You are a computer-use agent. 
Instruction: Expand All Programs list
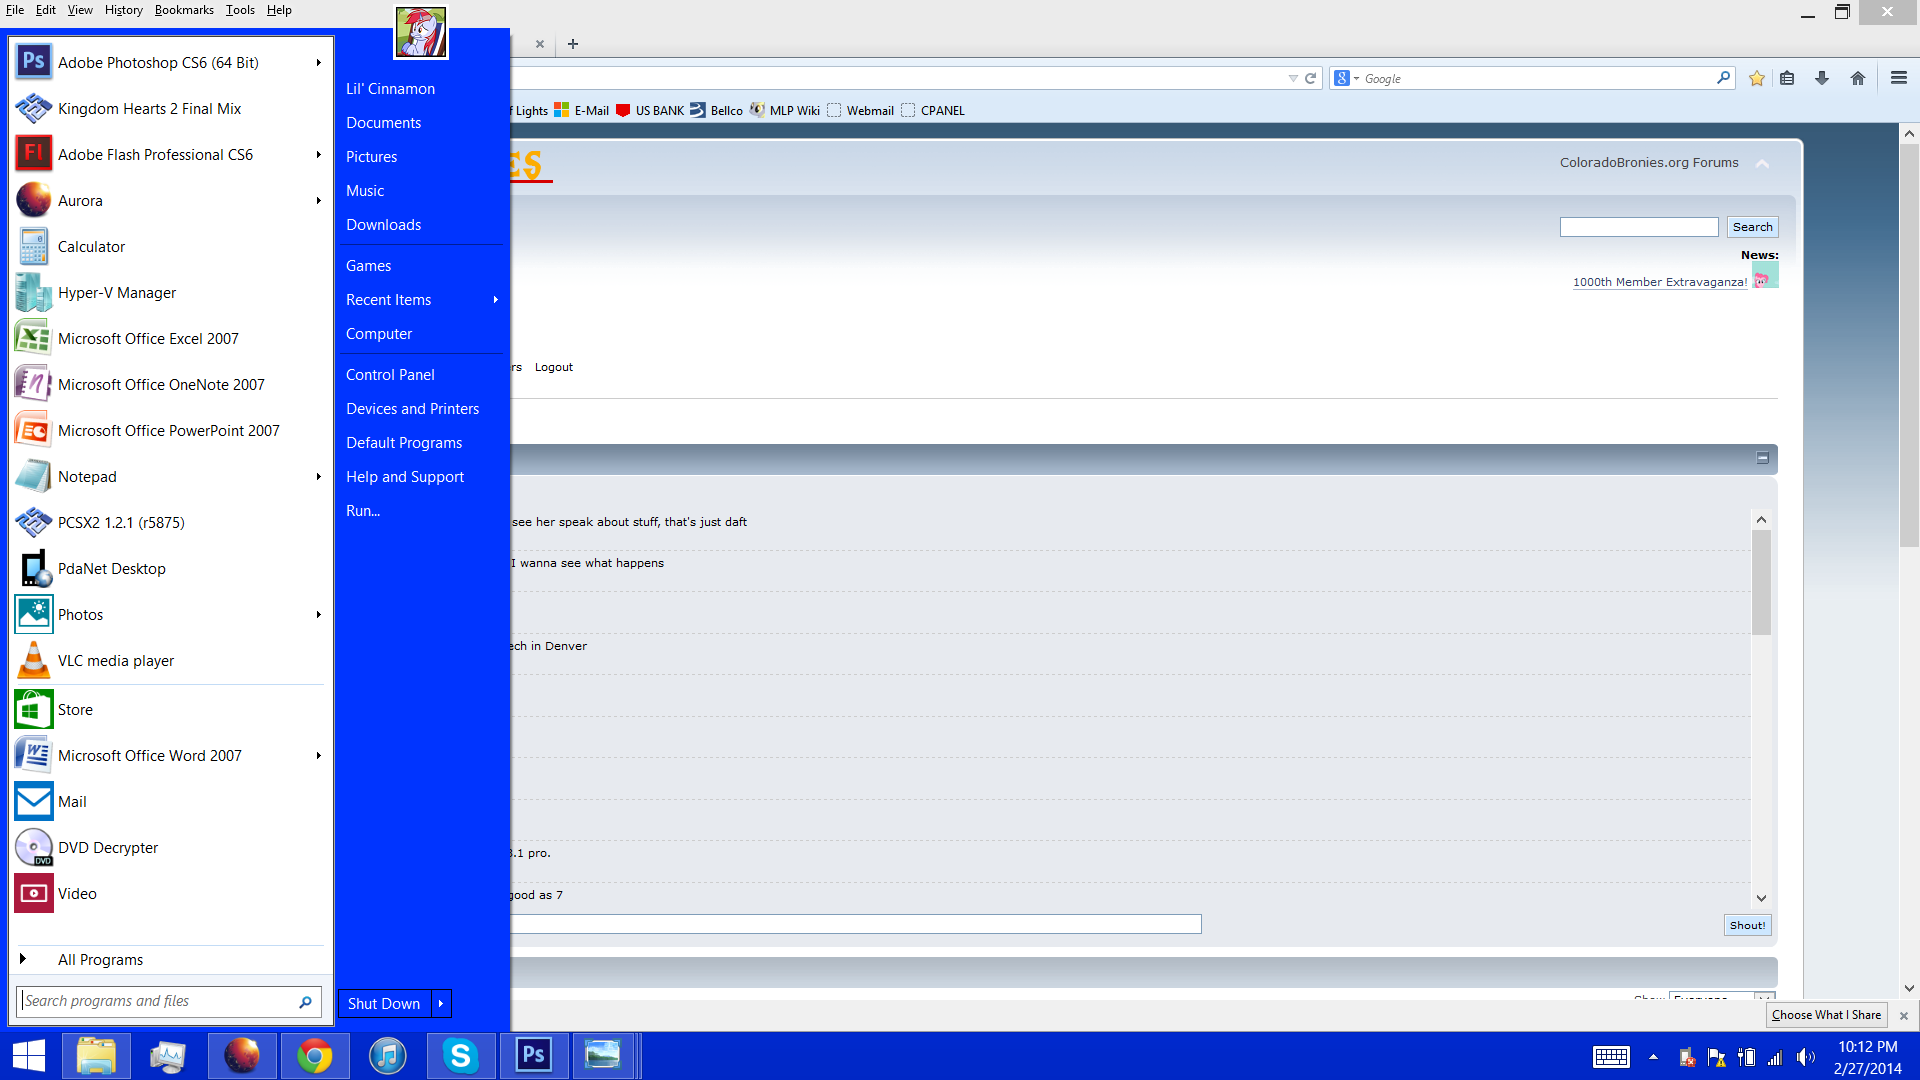(100, 960)
